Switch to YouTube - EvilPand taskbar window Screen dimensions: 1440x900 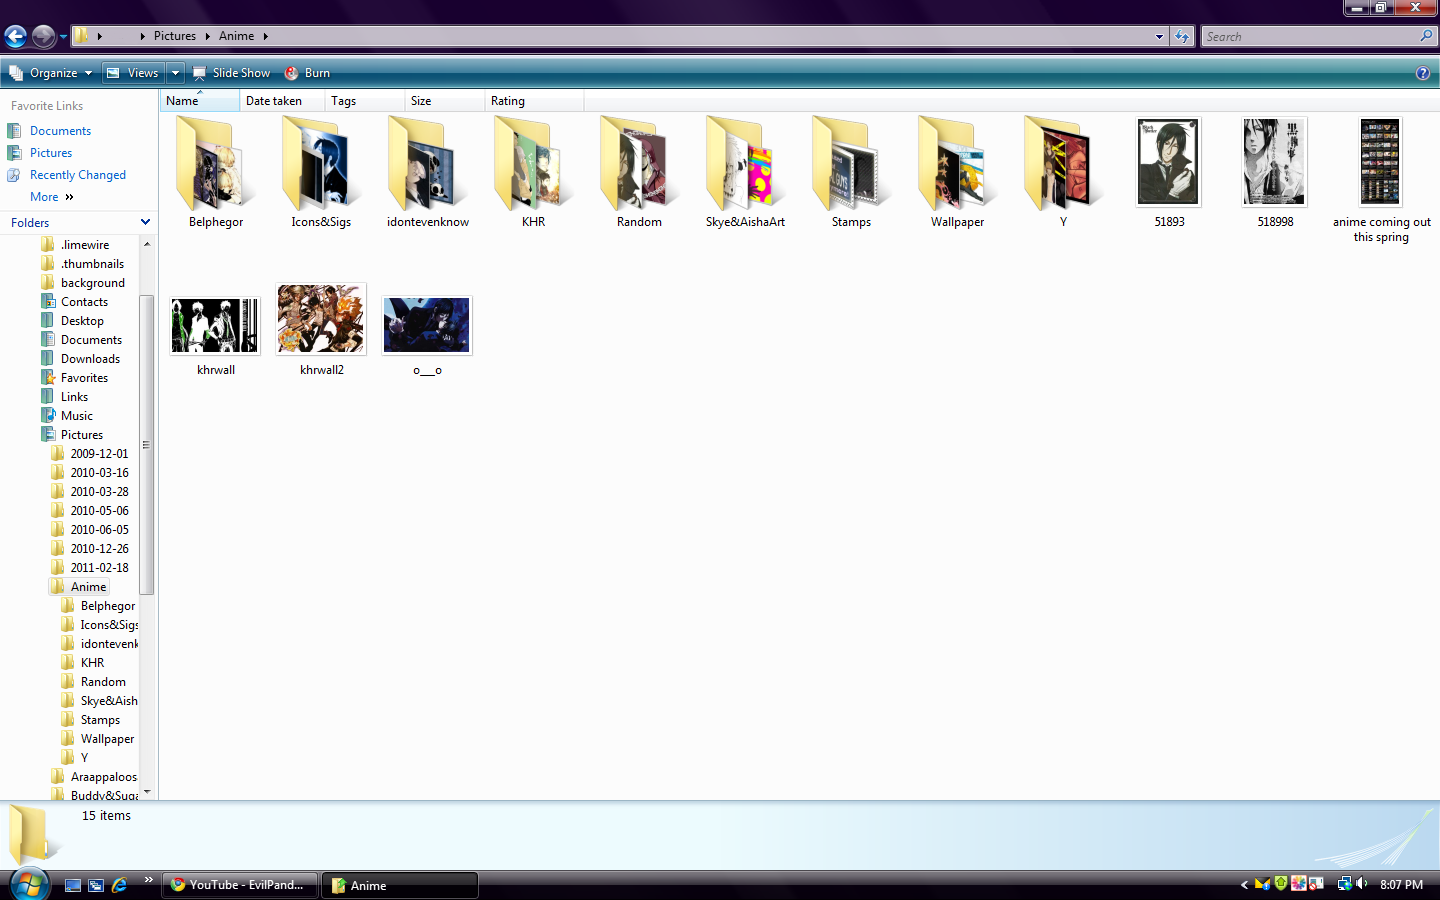[x=239, y=885]
